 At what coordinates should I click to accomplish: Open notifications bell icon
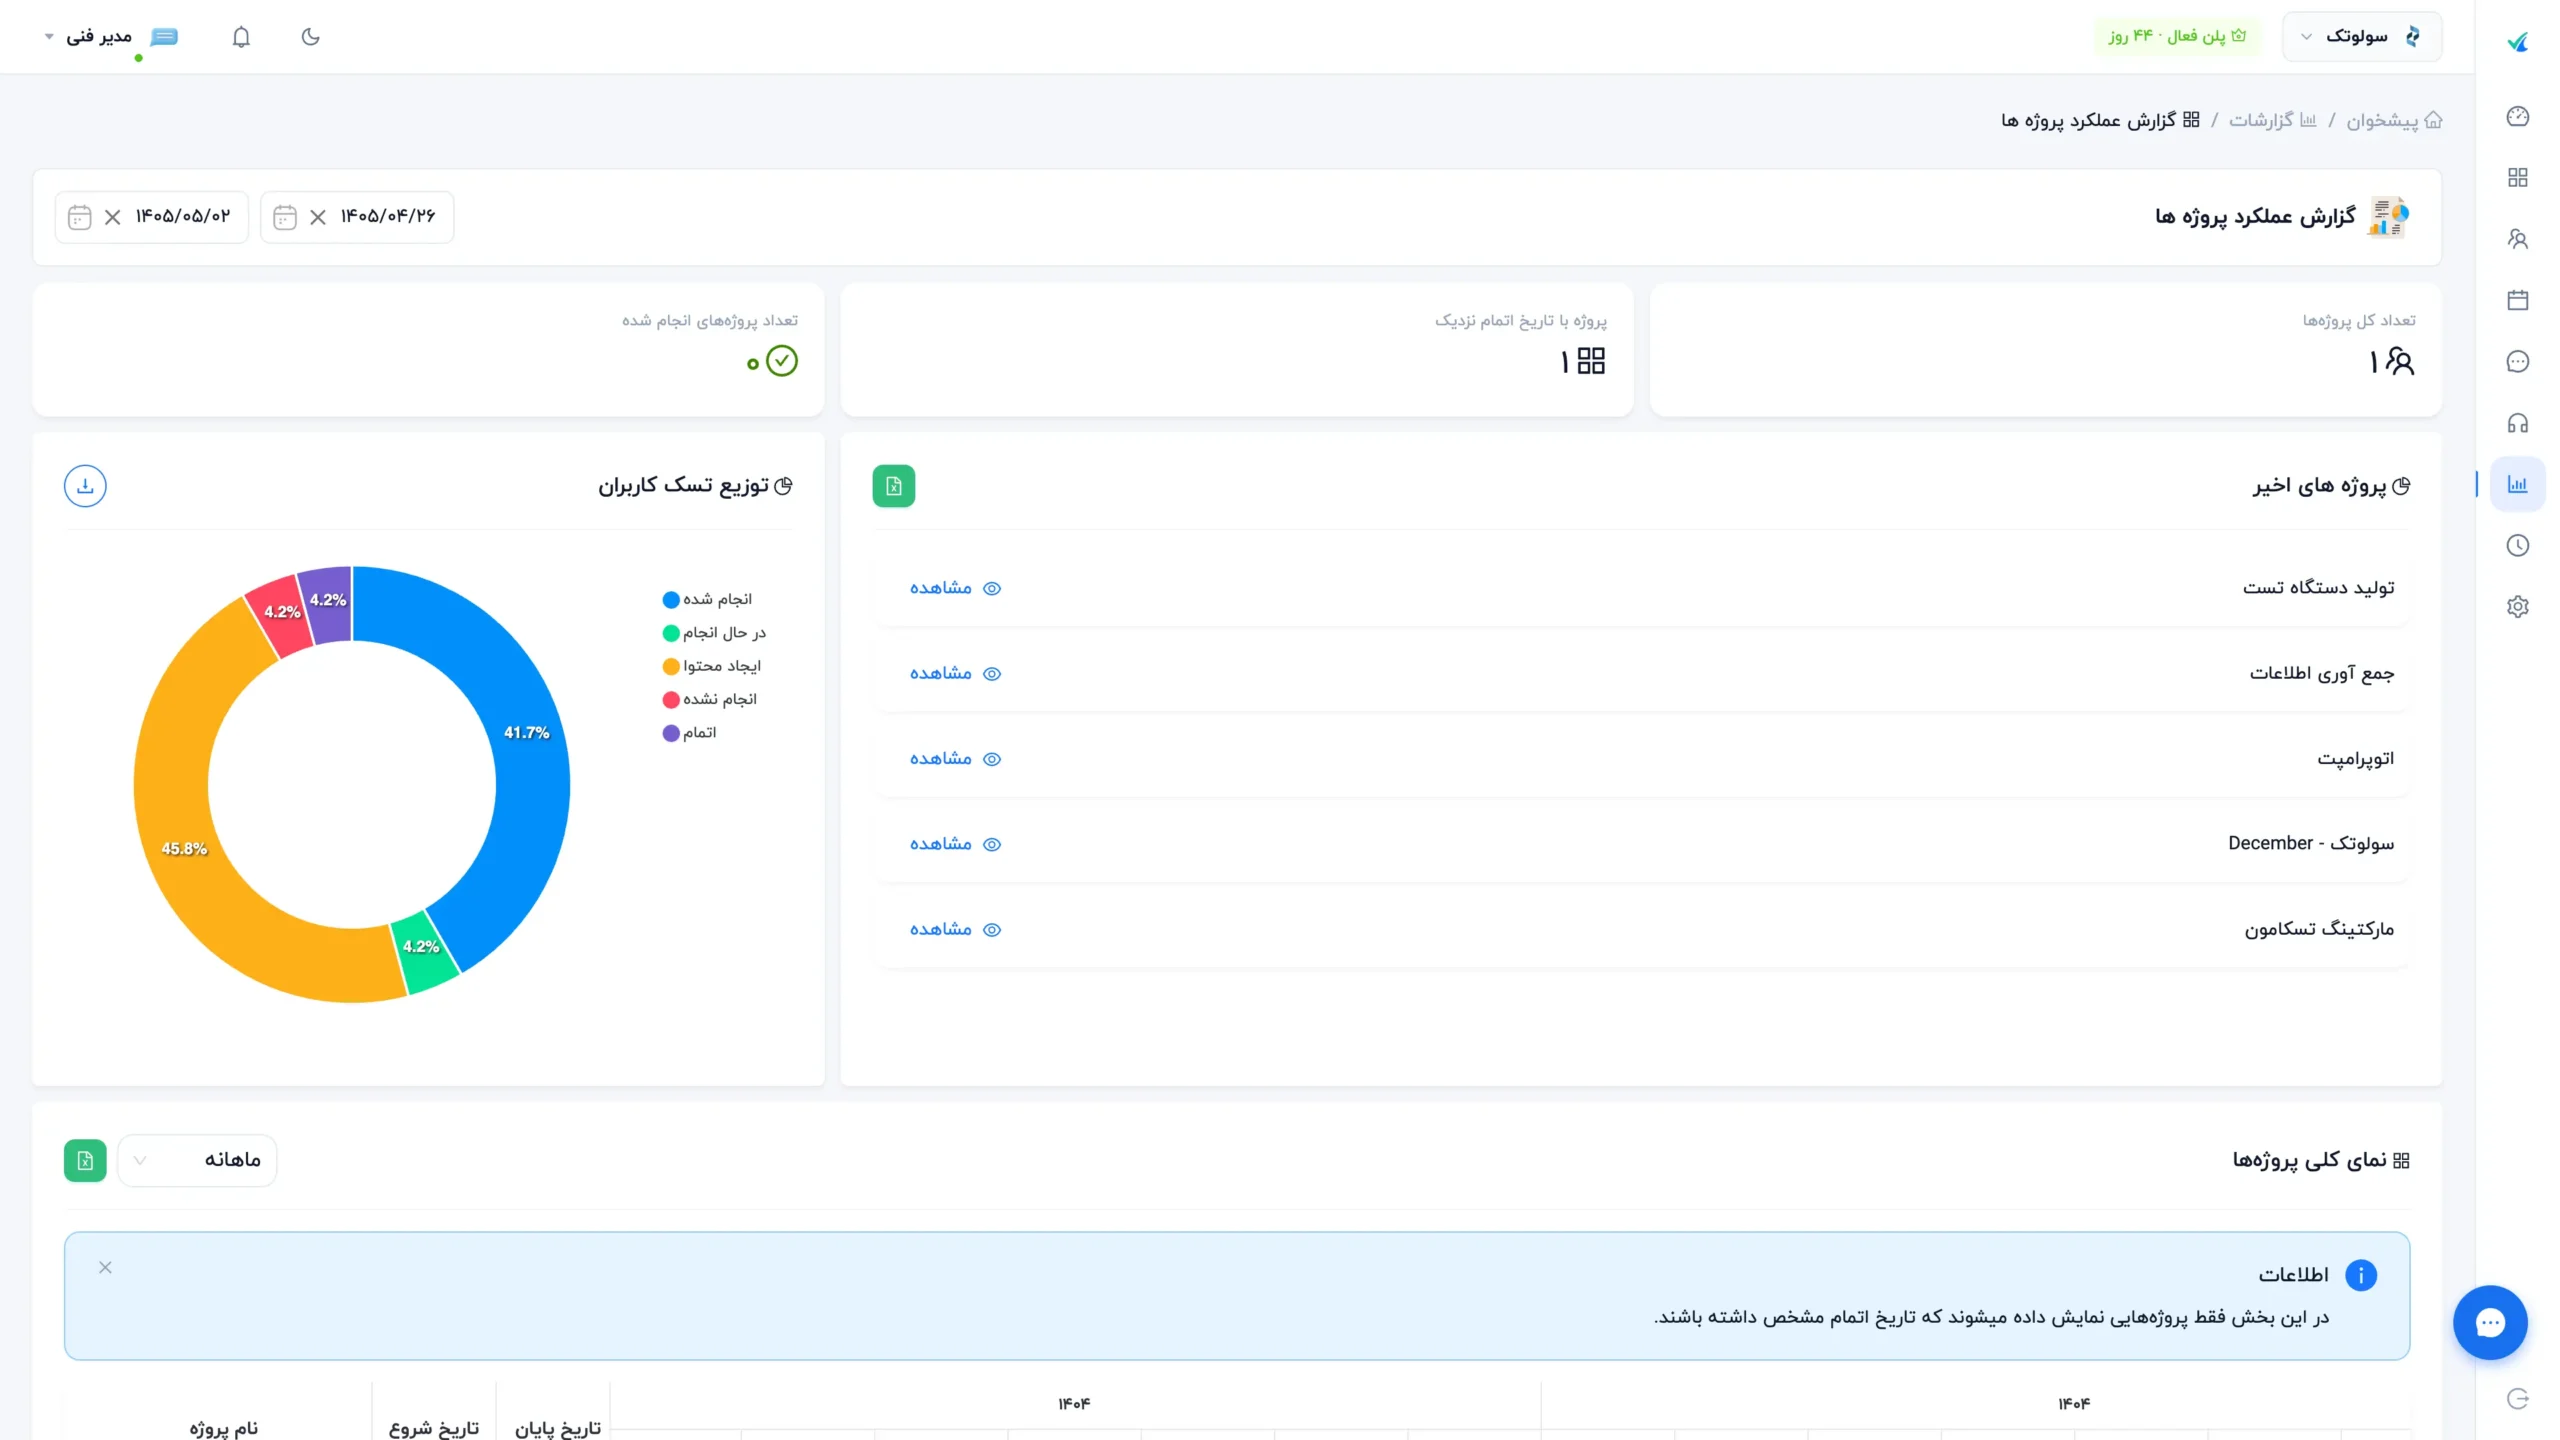coord(241,37)
